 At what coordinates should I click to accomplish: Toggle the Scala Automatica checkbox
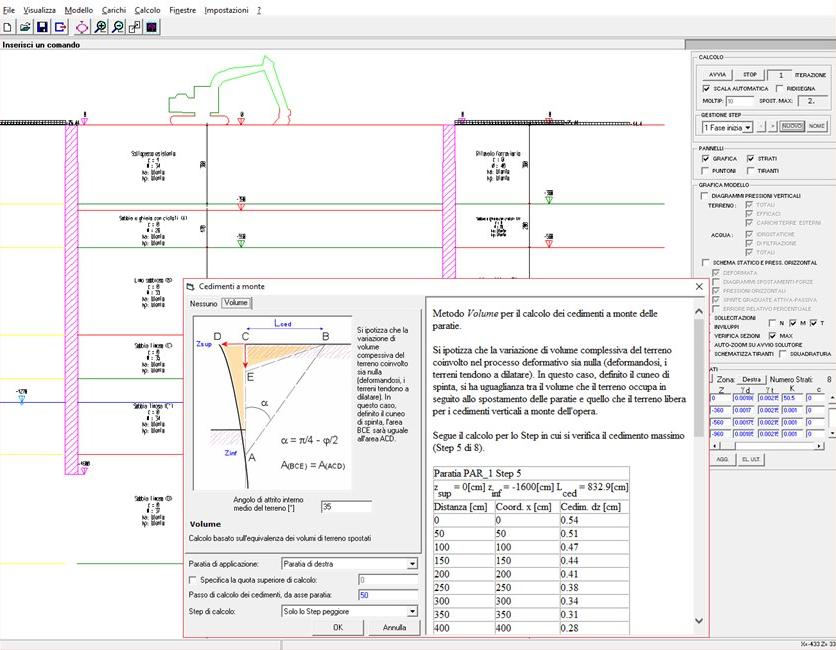tap(706, 88)
